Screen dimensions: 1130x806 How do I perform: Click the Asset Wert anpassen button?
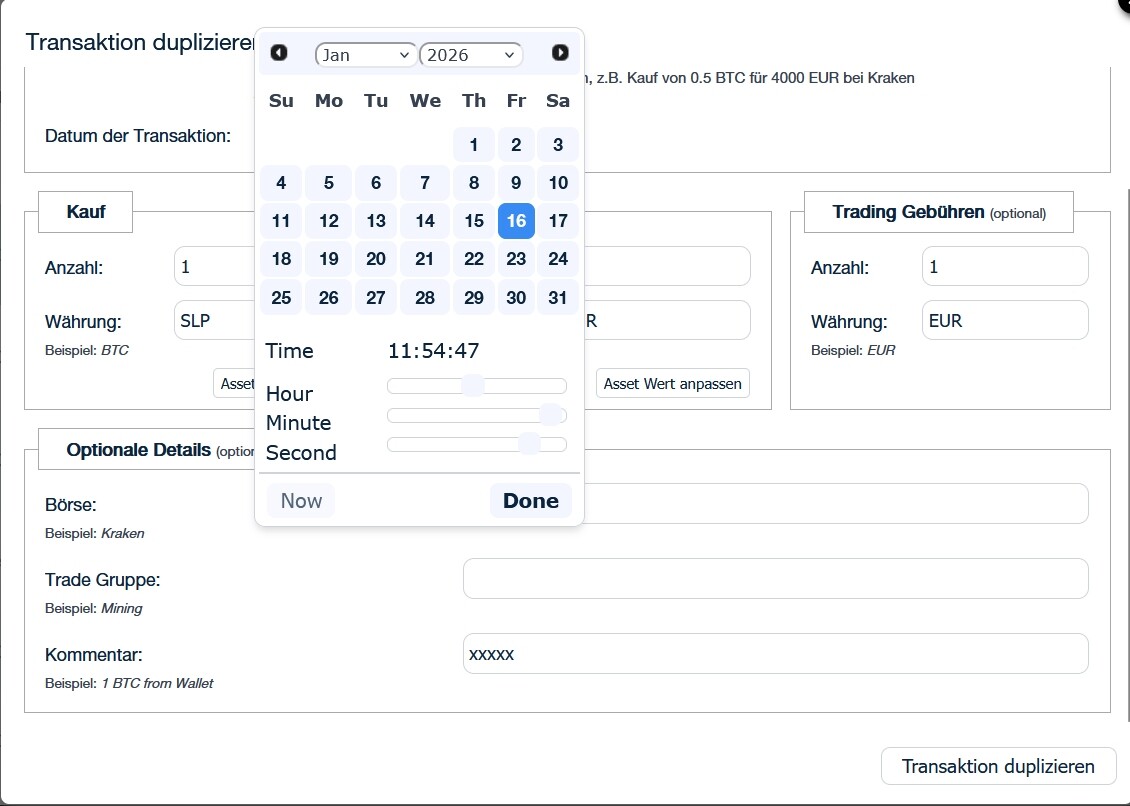(x=672, y=384)
